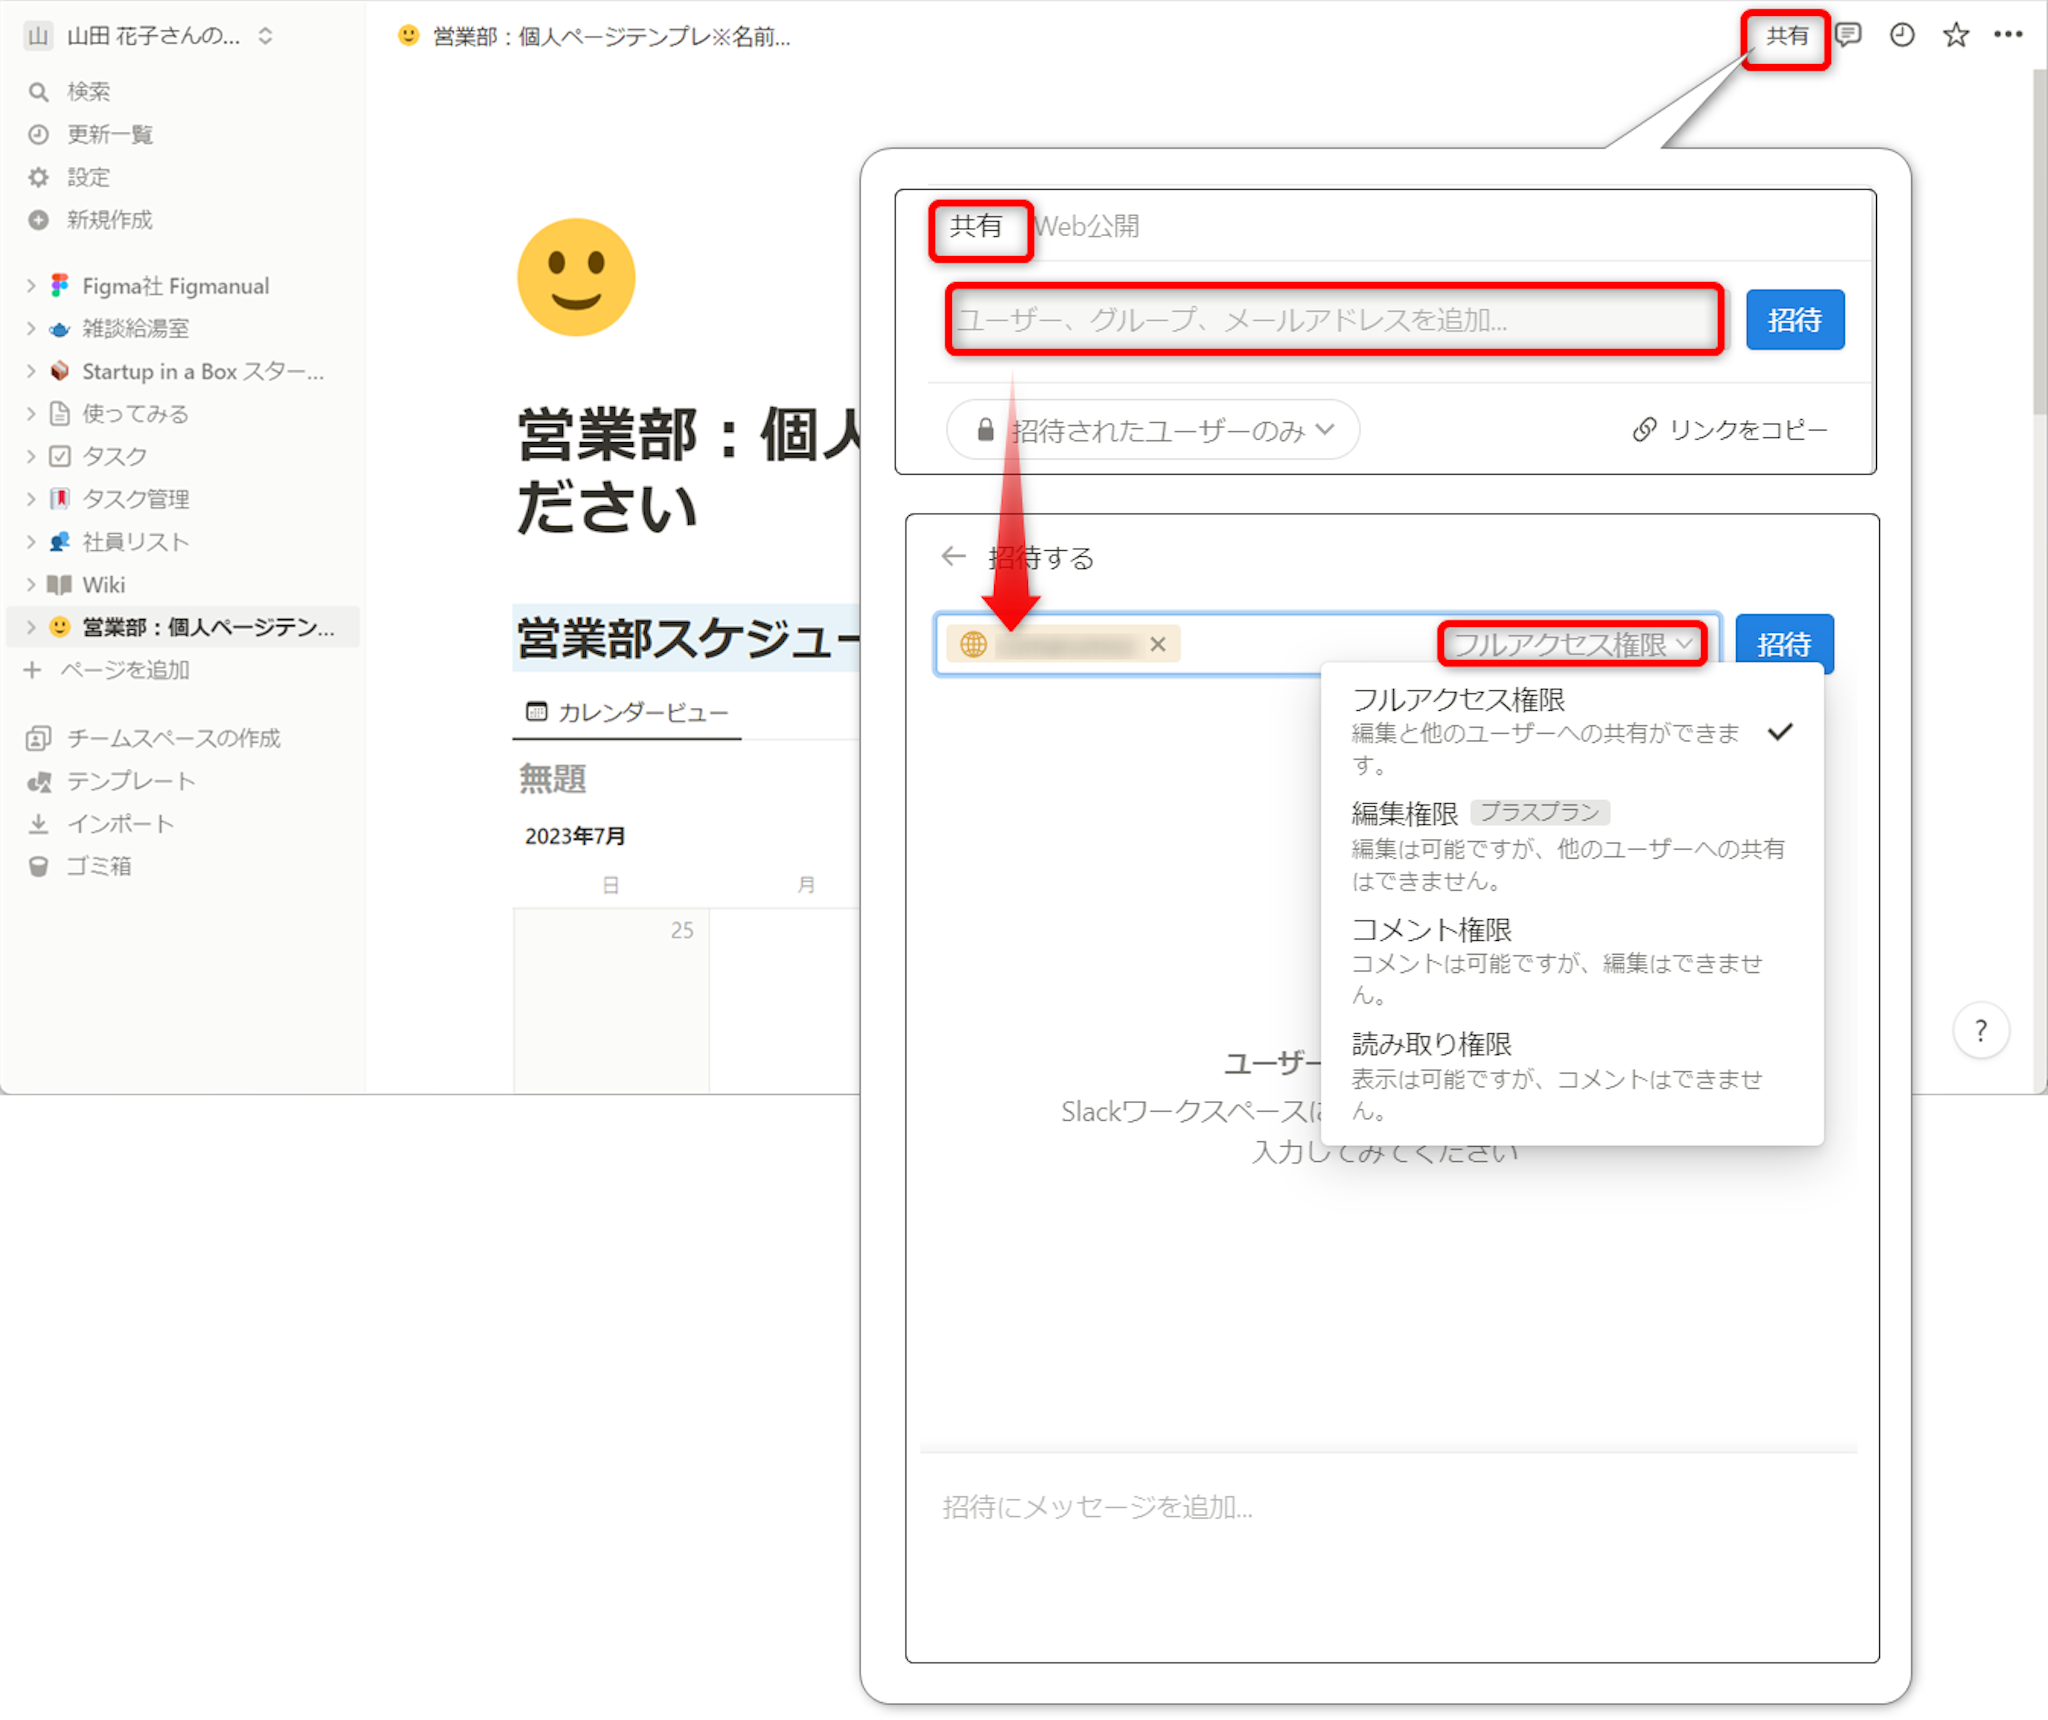Go back with 招待する arrow icon

pyautogui.click(x=953, y=556)
